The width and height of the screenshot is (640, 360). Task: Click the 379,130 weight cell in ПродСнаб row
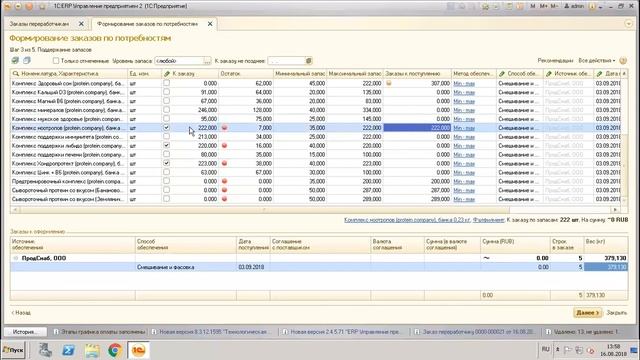coord(606,258)
